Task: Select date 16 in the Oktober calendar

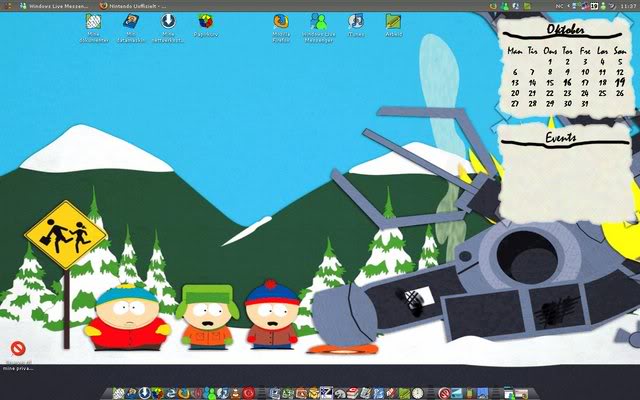Action: tap(567, 82)
